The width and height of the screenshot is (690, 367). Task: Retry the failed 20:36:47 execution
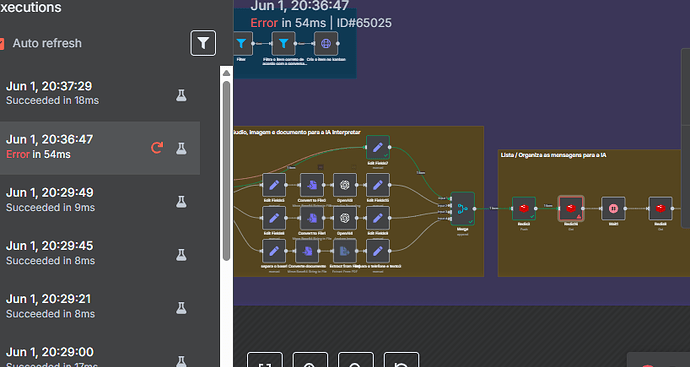[157, 148]
